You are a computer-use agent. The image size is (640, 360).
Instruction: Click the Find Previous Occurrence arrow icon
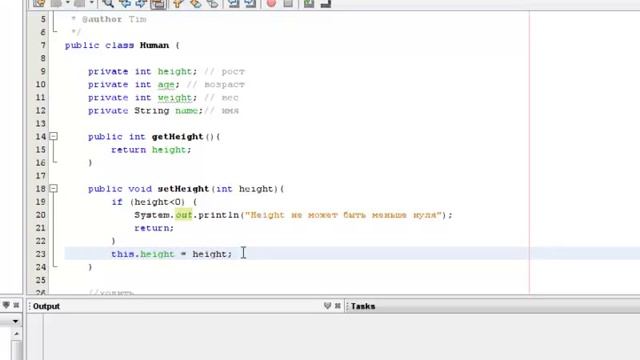(x=125, y=4)
